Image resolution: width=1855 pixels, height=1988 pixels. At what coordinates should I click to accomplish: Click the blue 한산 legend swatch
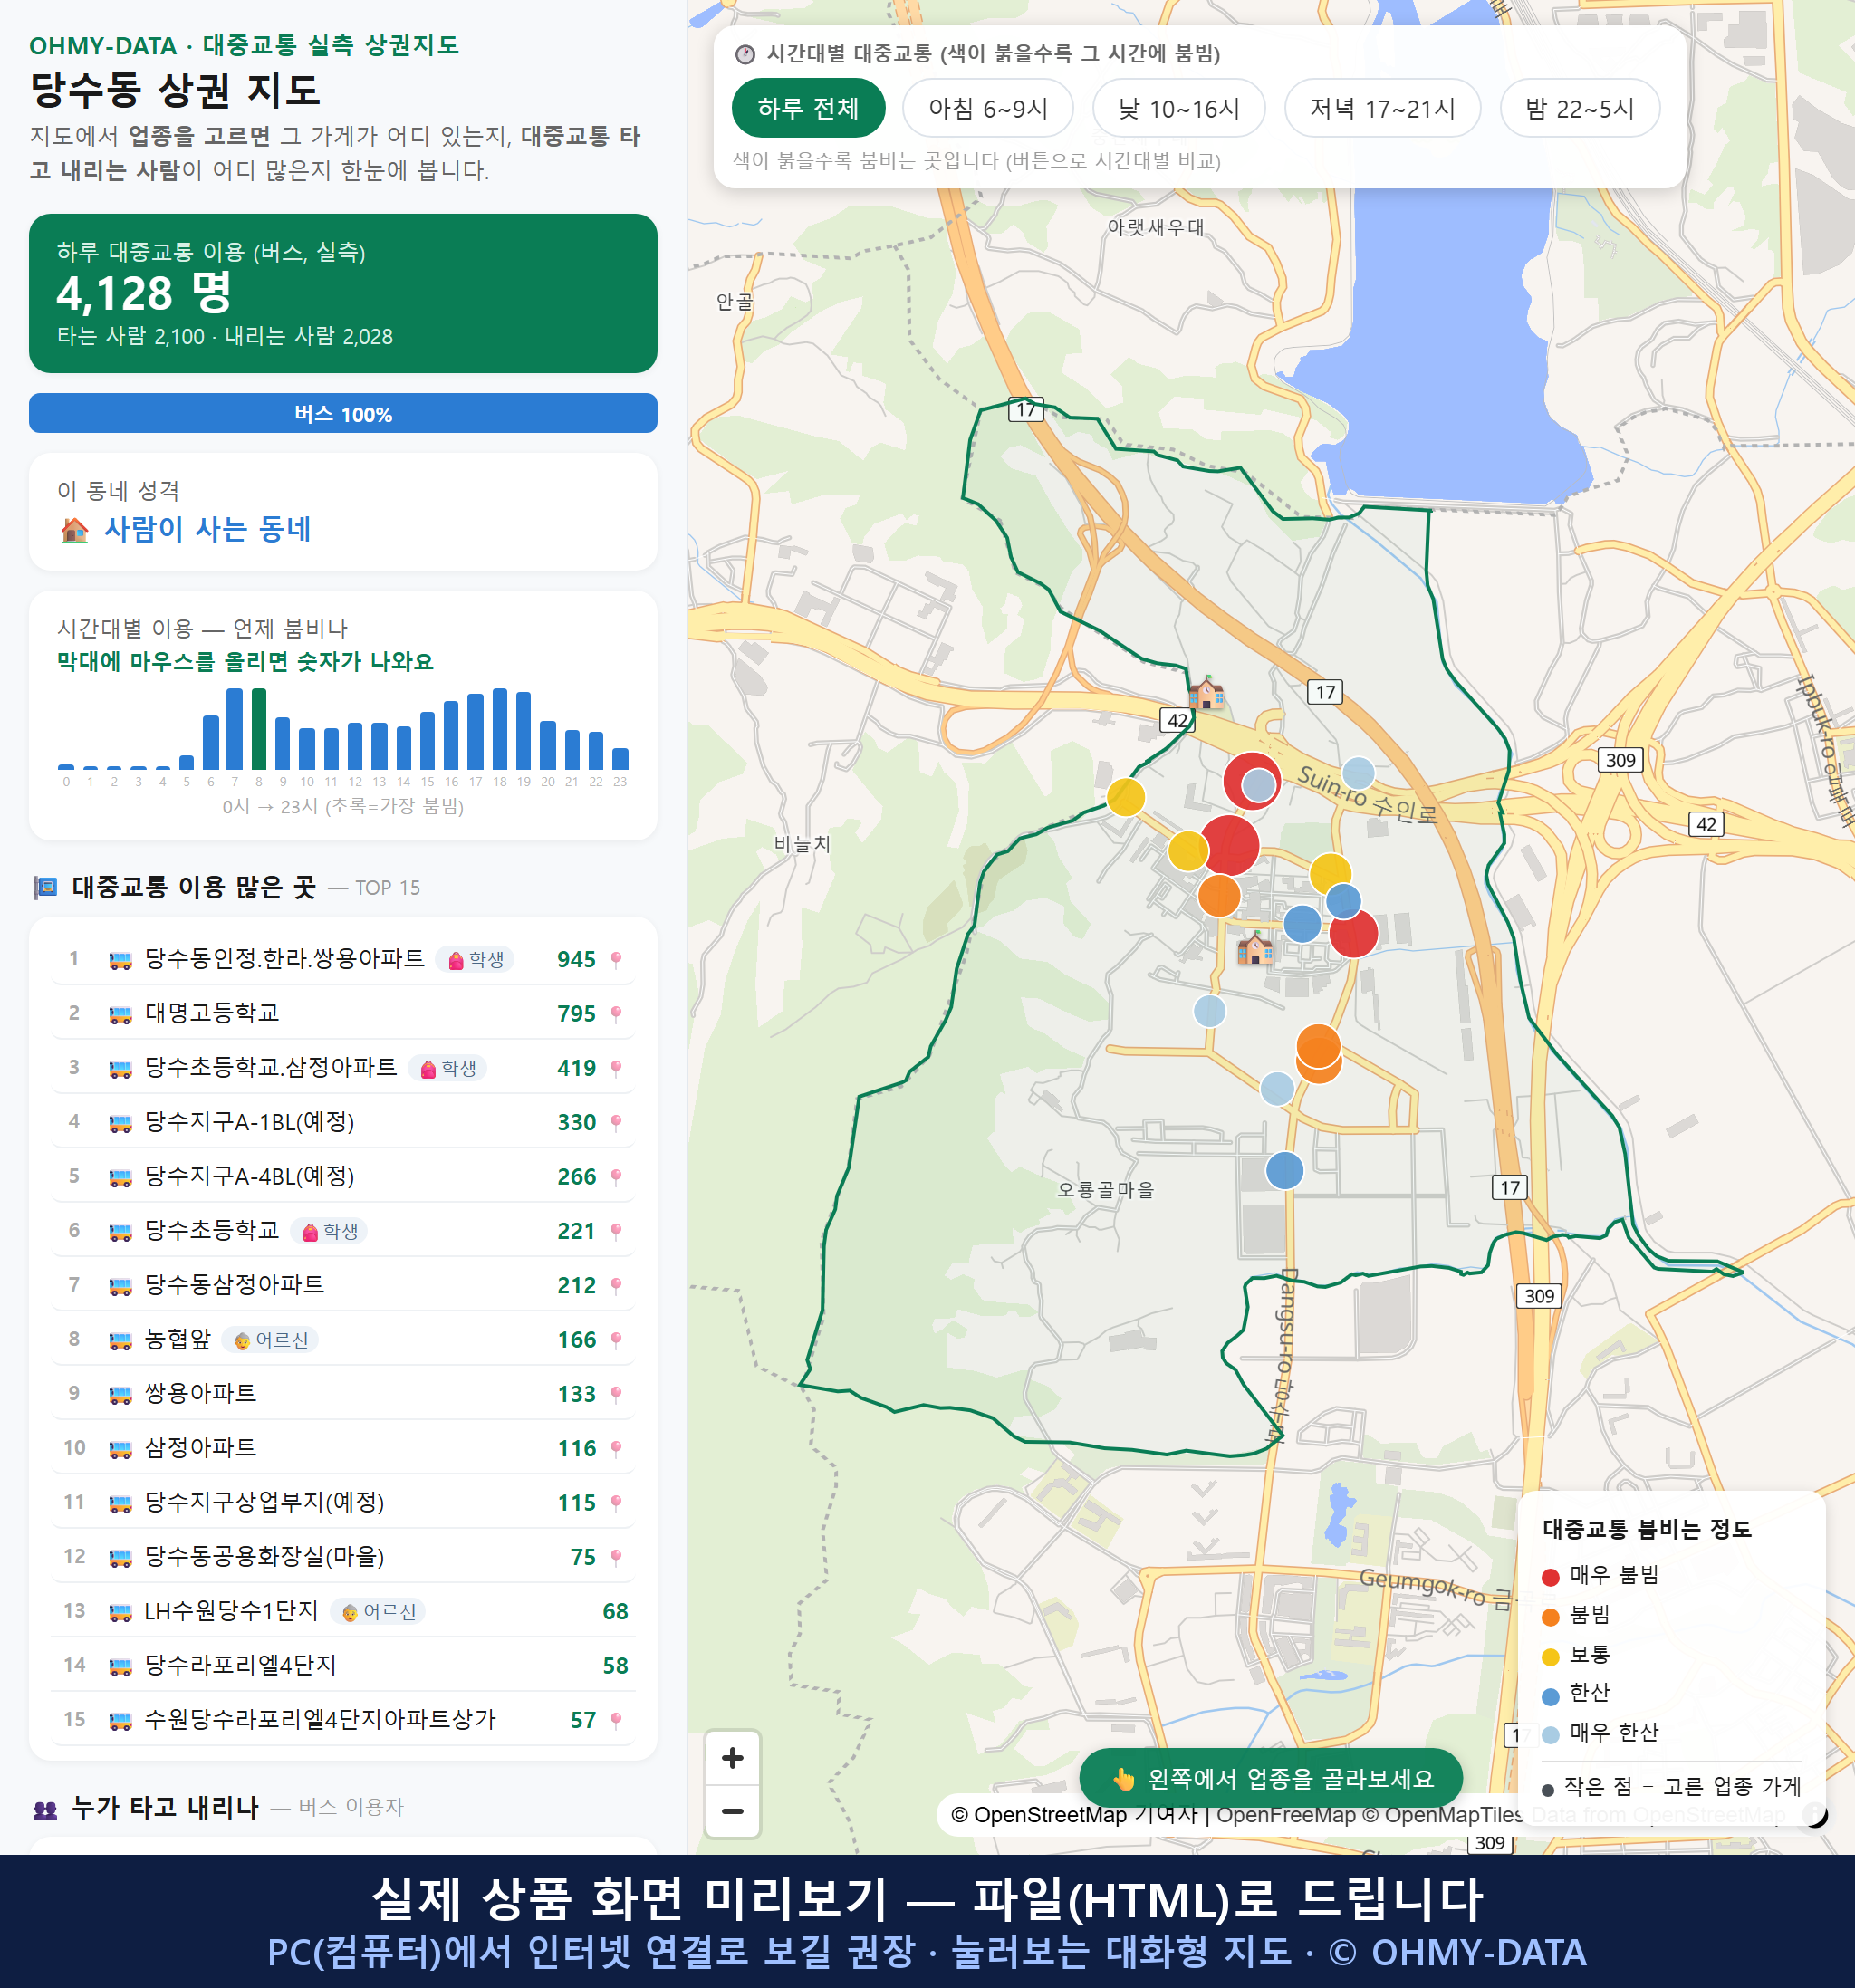point(1551,1696)
